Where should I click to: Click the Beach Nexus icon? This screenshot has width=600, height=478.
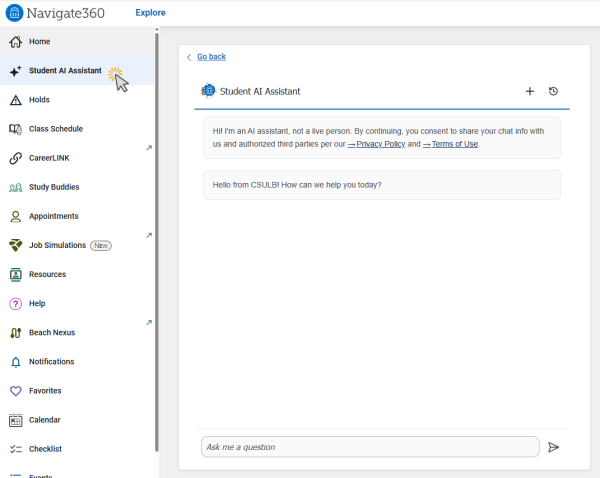16,333
